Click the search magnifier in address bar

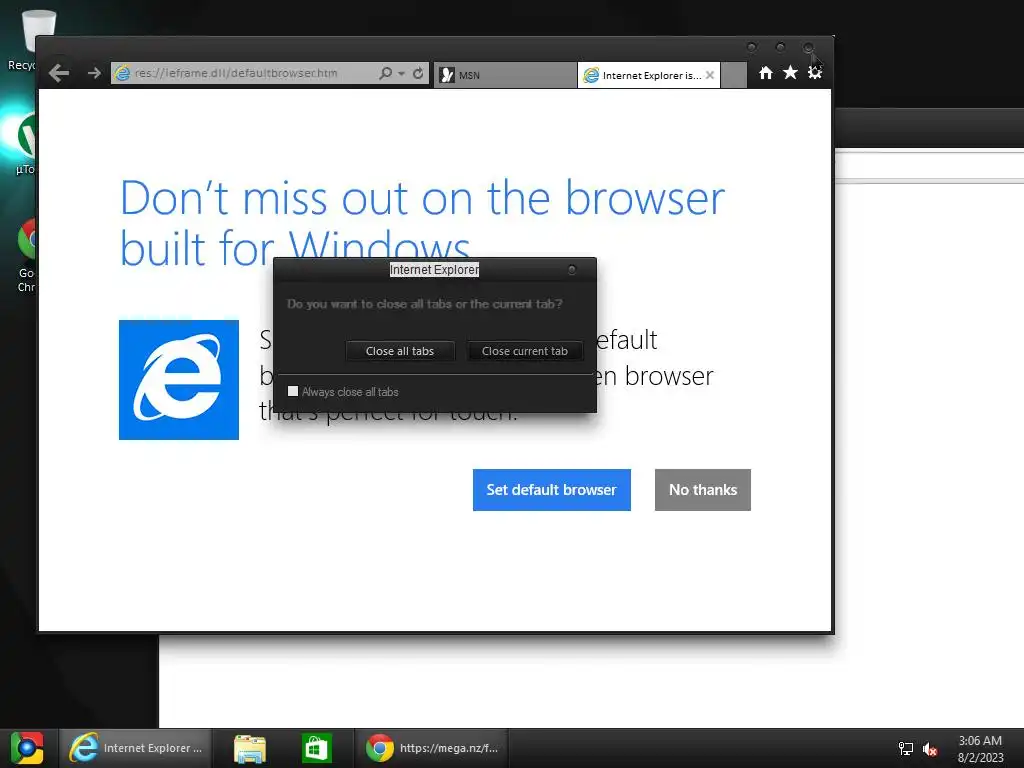pos(385,73)
